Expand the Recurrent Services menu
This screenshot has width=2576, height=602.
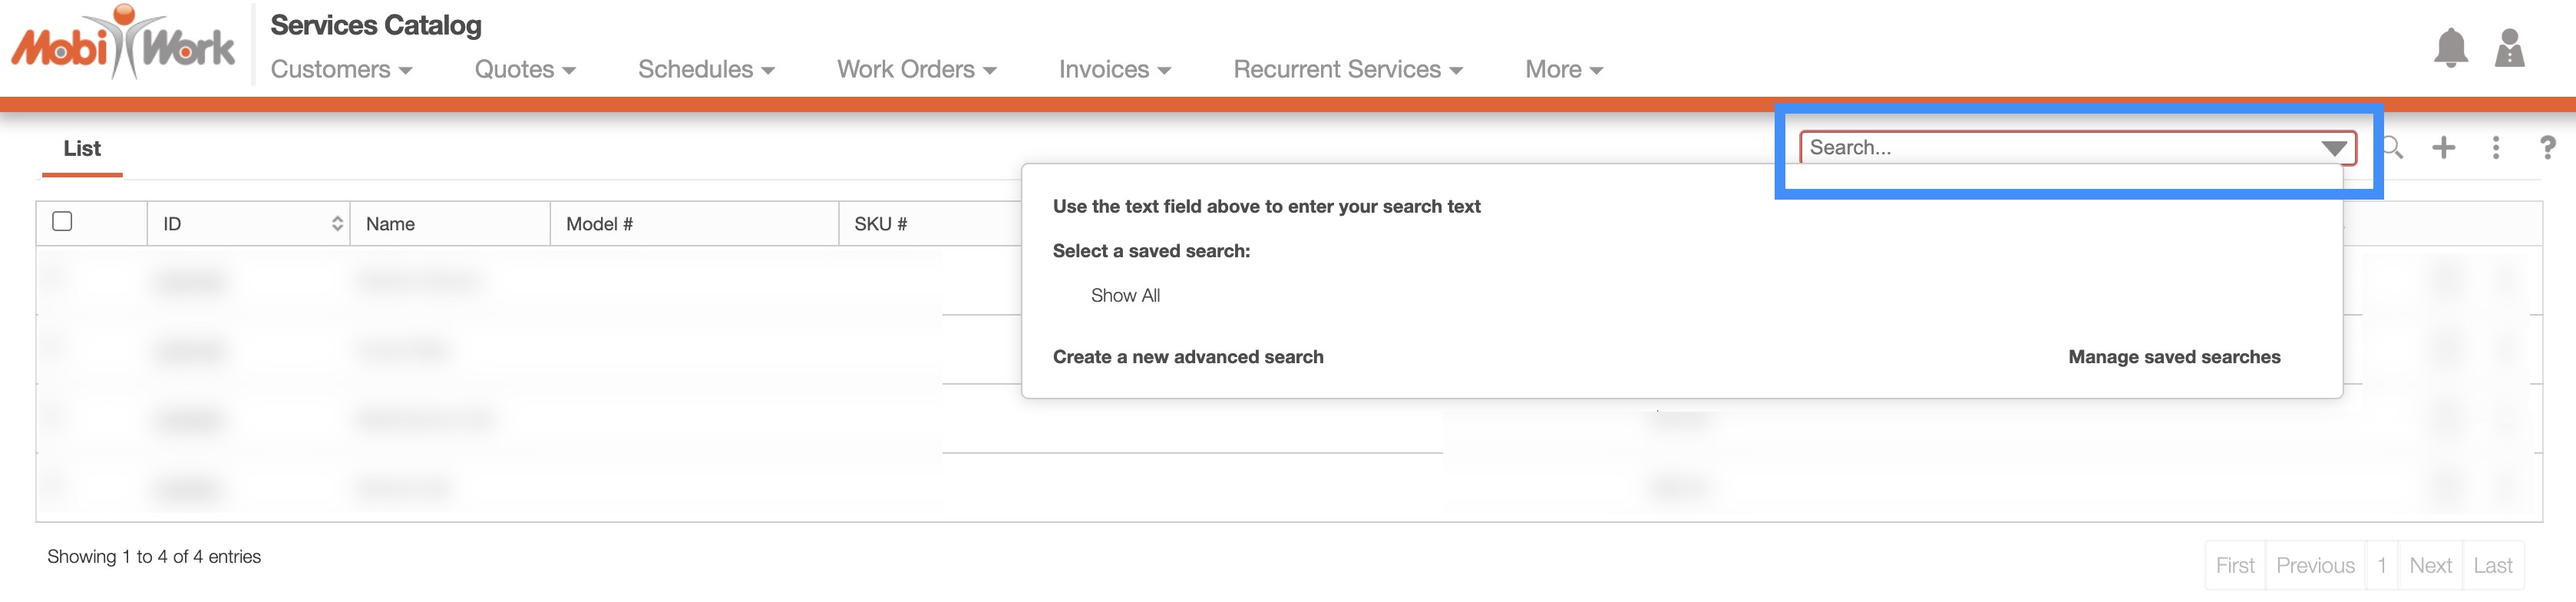[1347, 70]
